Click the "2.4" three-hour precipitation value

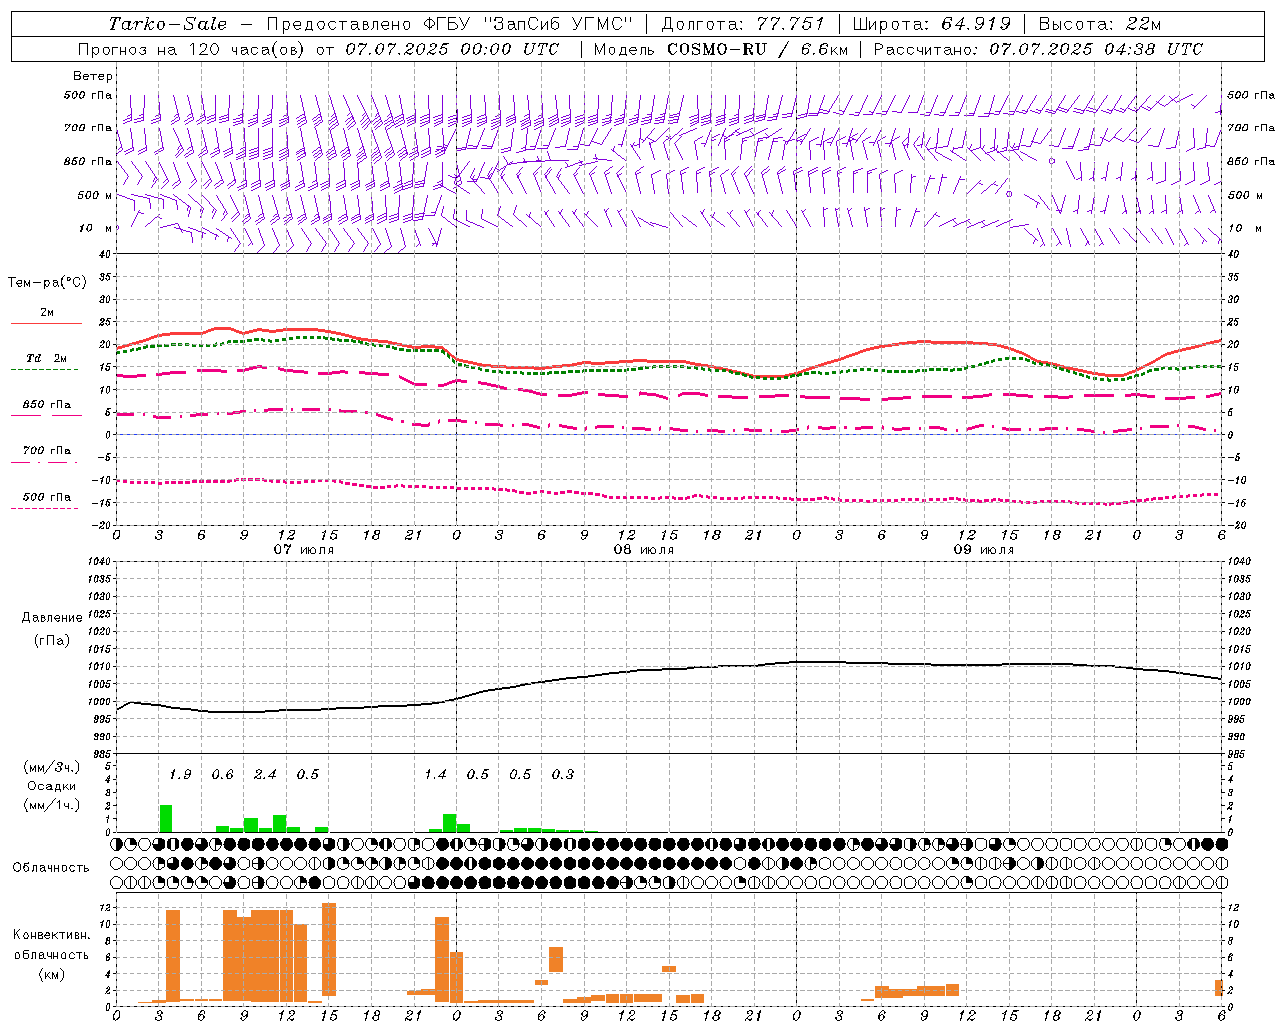point(265,775)
